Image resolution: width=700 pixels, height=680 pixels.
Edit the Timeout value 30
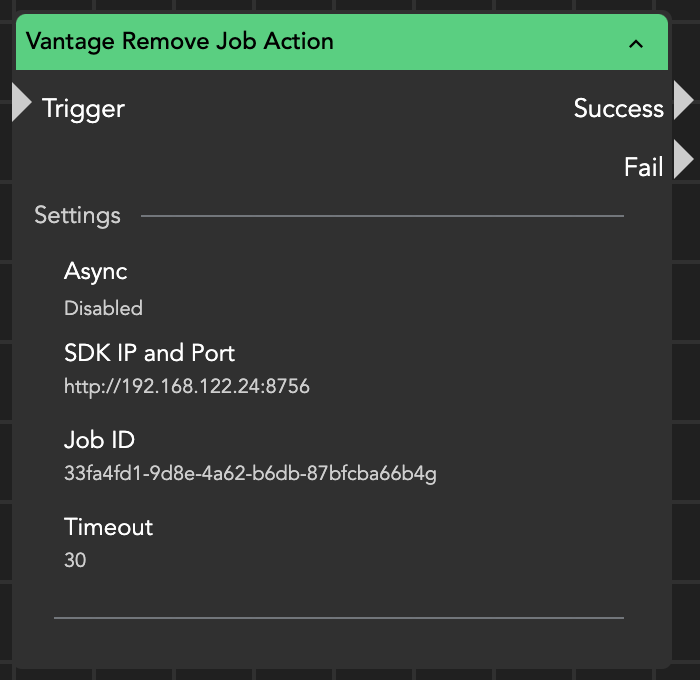point(75,560)
